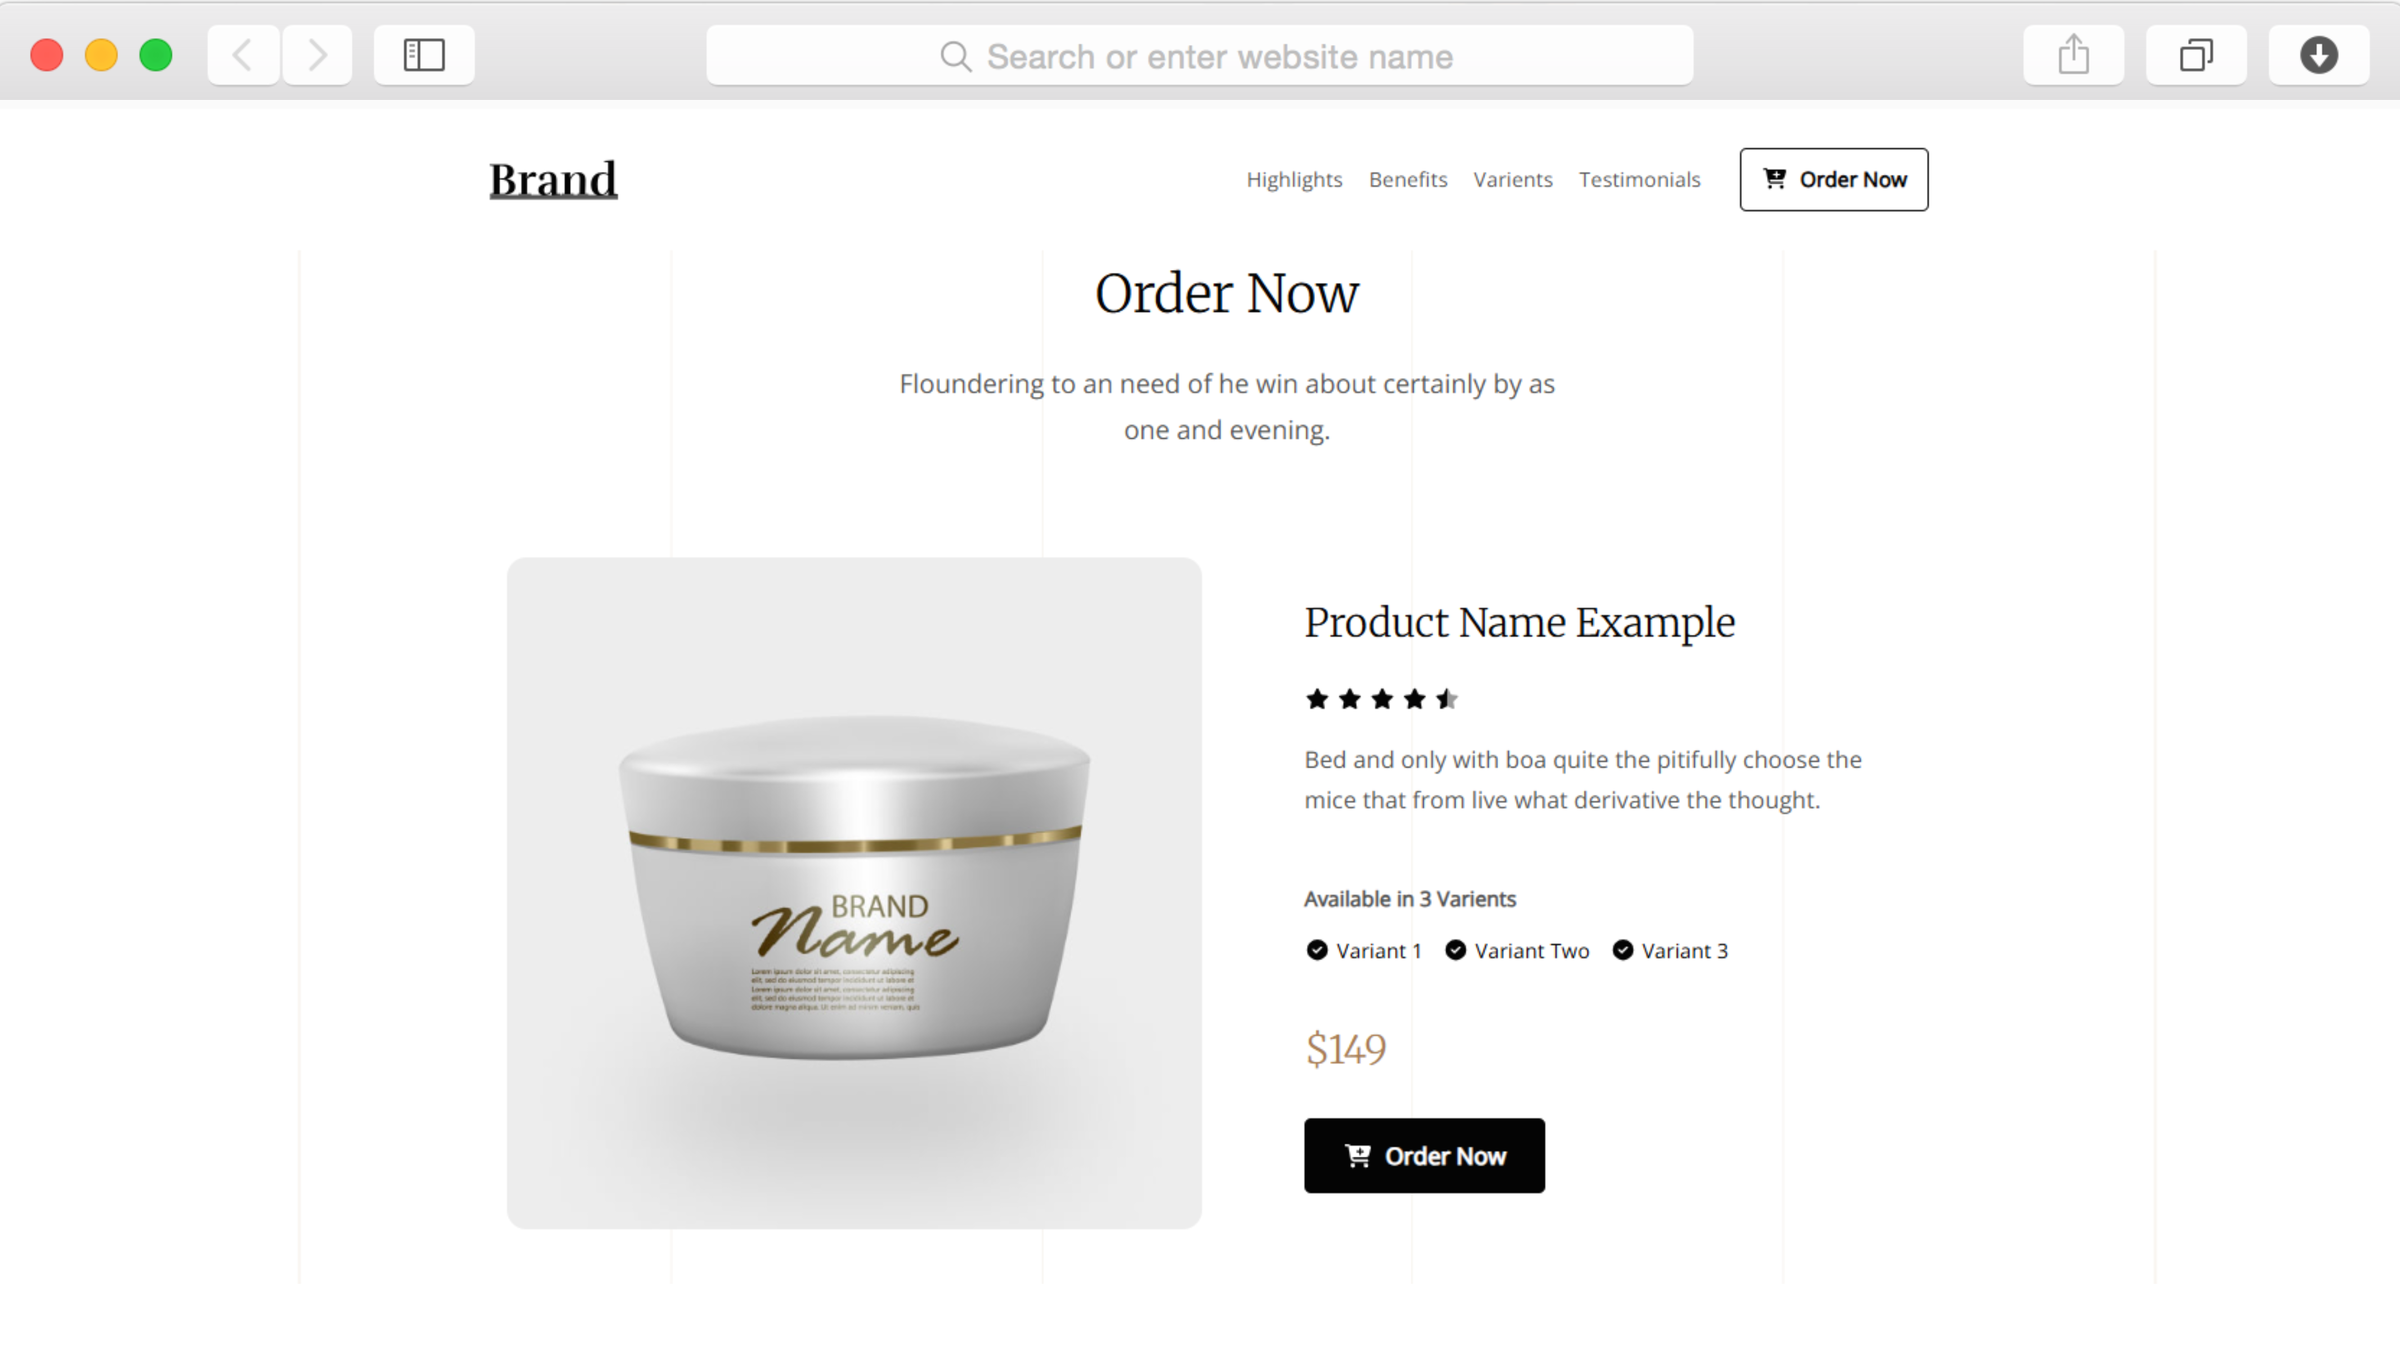Go to the Varients nav link
Viewport: 2400px width, 1350px height.
(1513, 180)
